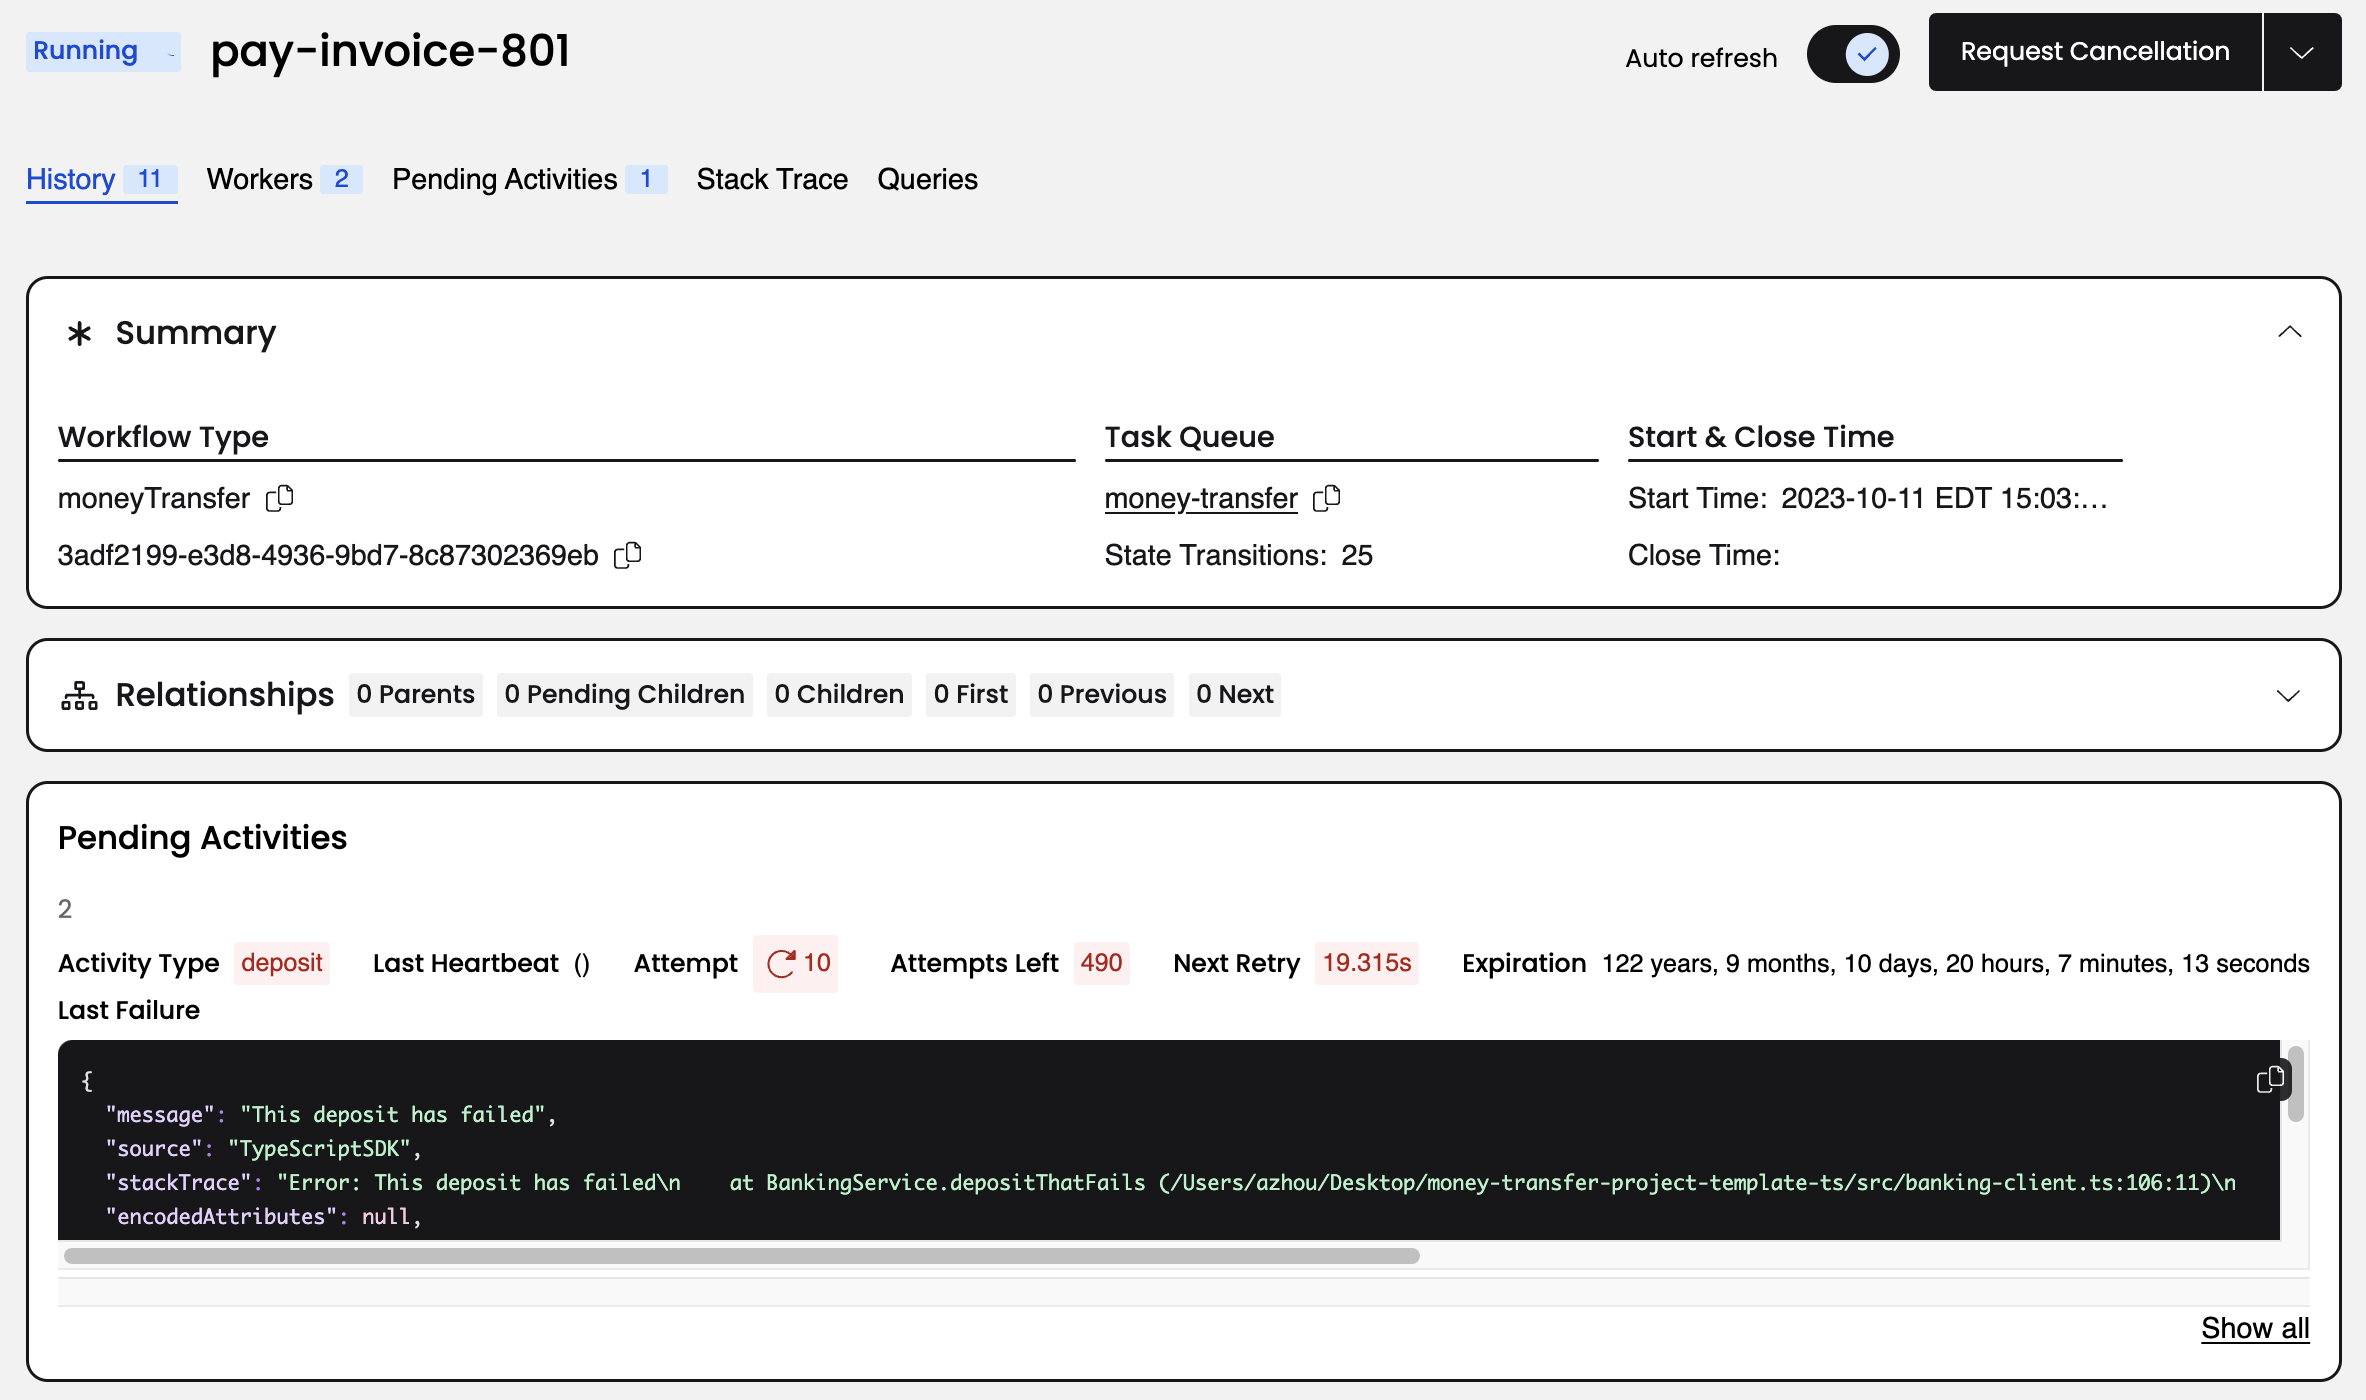
Task: Copy the run ID 3adf2199
Action: click(x=627, y=555)
